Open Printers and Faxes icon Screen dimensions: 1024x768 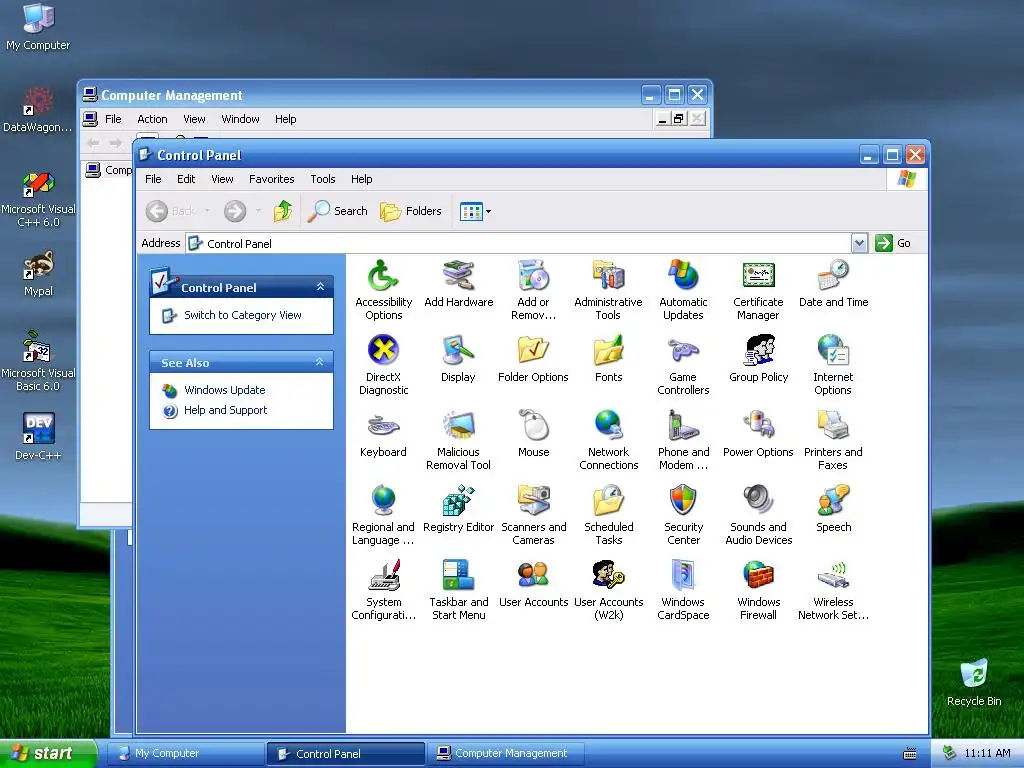(x=833, y=440)
